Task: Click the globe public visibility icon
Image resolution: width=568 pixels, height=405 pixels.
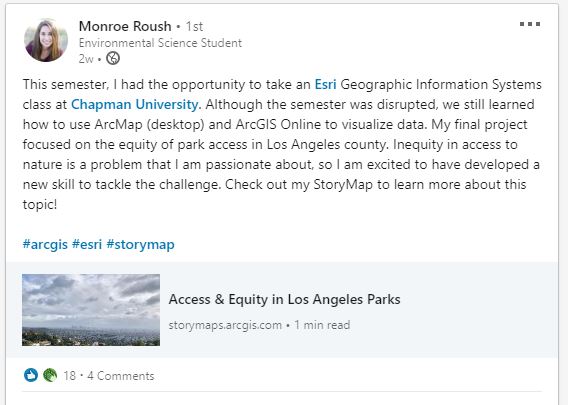Action: [x=113, y=58]
